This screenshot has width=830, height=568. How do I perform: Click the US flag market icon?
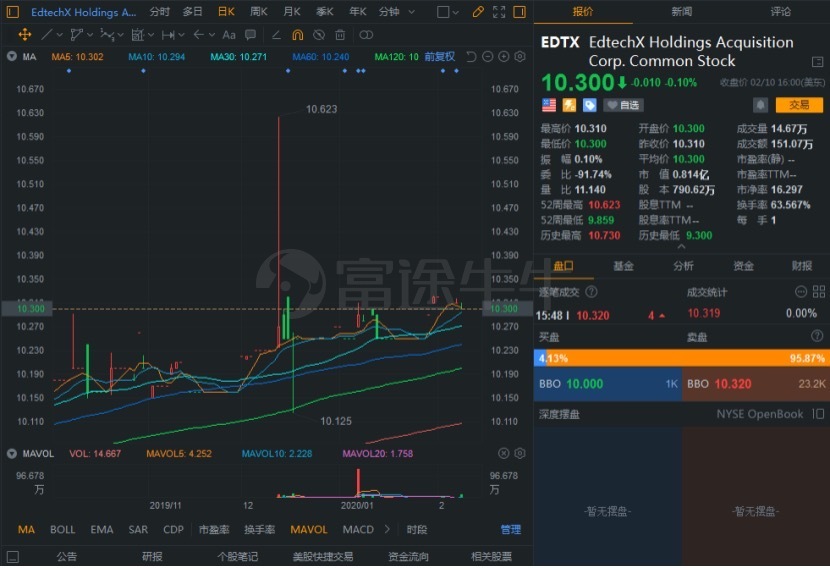tap(549, 105)
